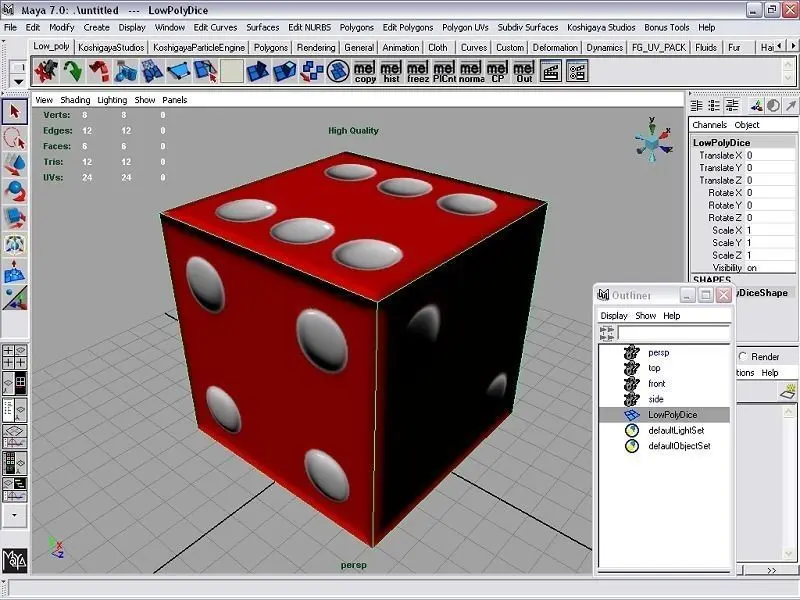The width and height of the screenshot is (800, 600).
Task: Open the Koshigaya Studios menu
Action: (x=601, y=28)
